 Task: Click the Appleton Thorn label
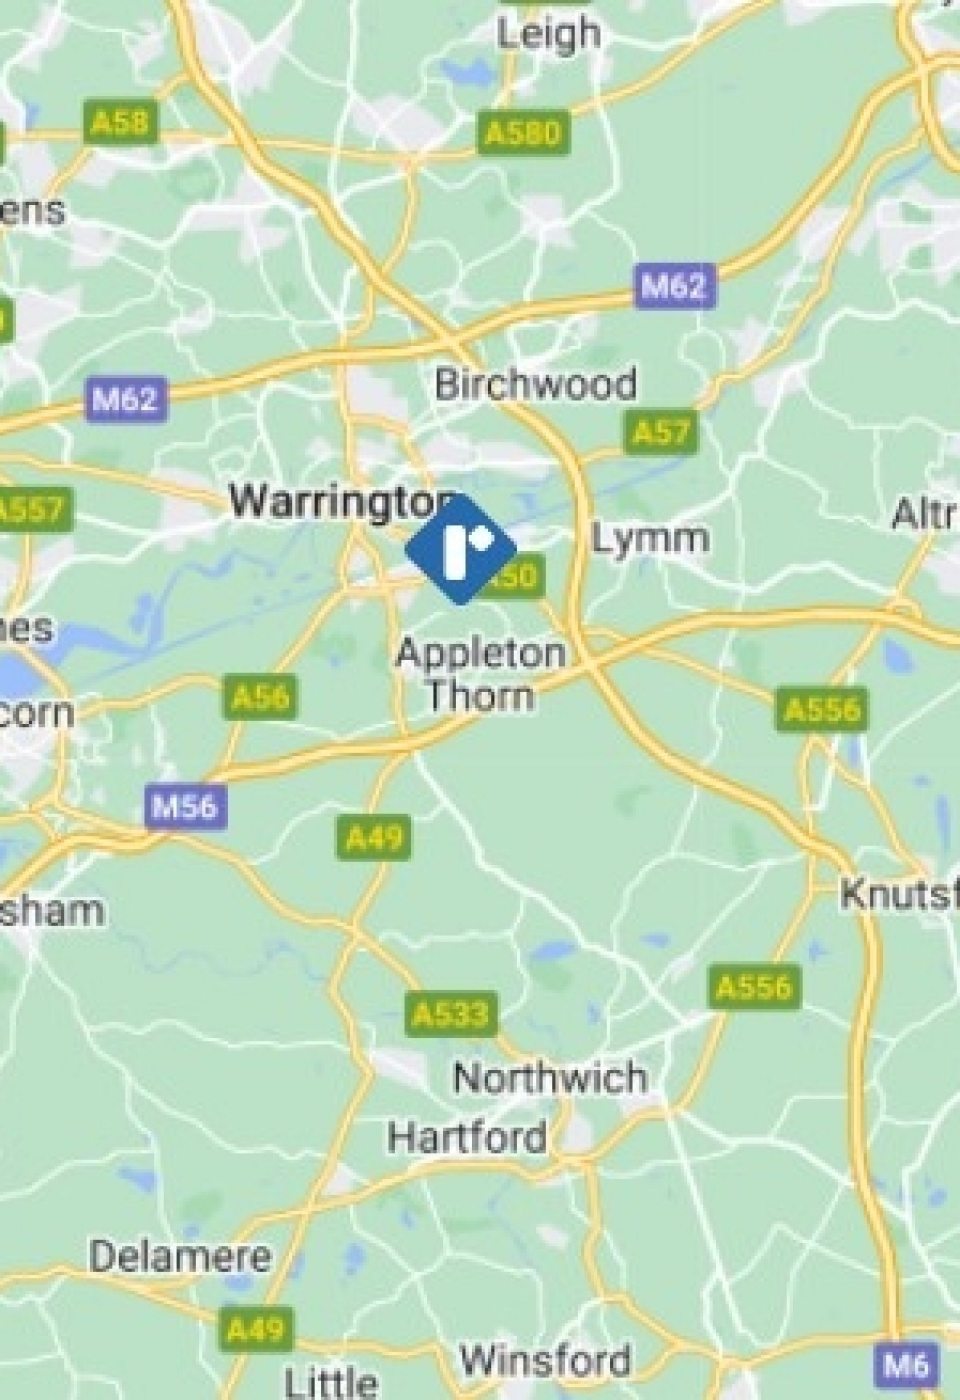481,674
